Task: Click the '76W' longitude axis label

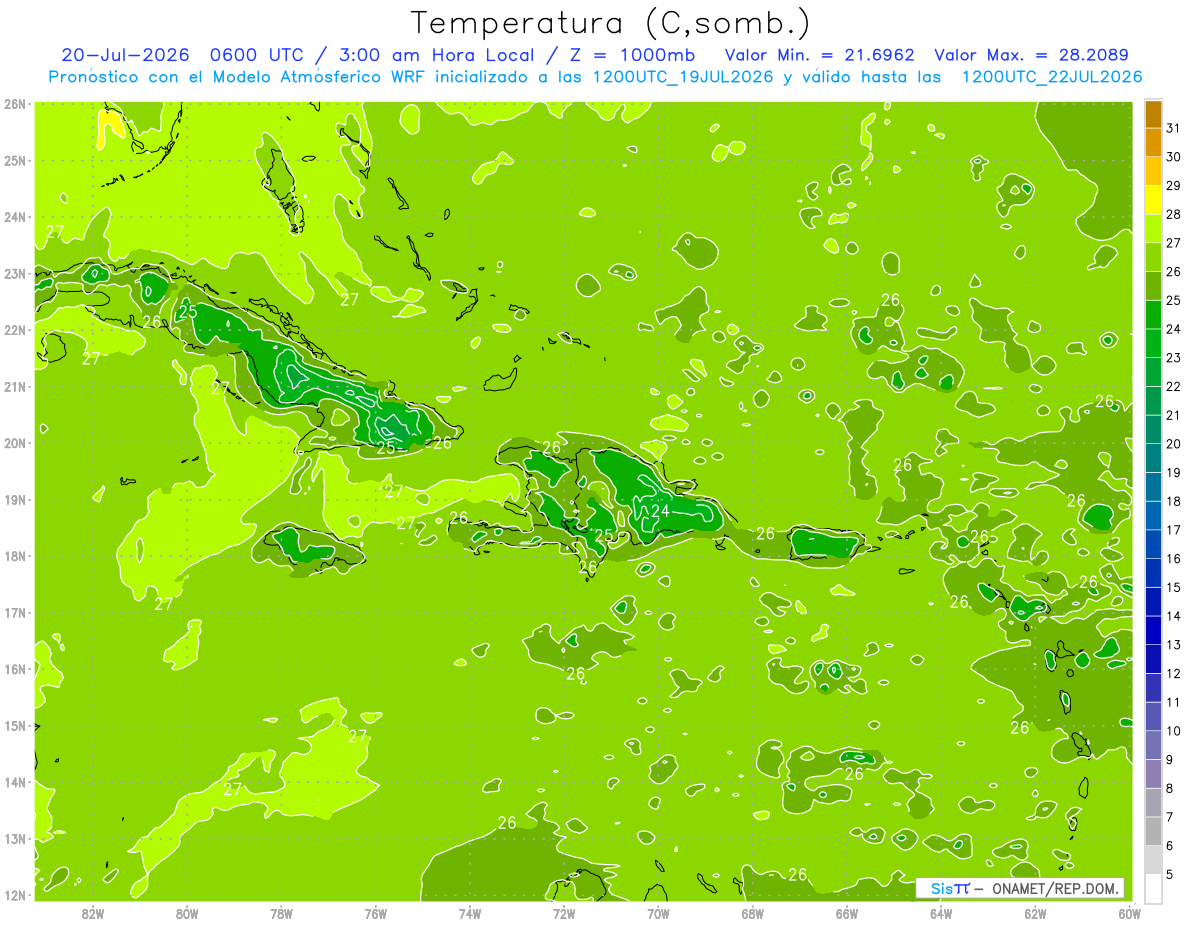Action: [x=375, y=913]
